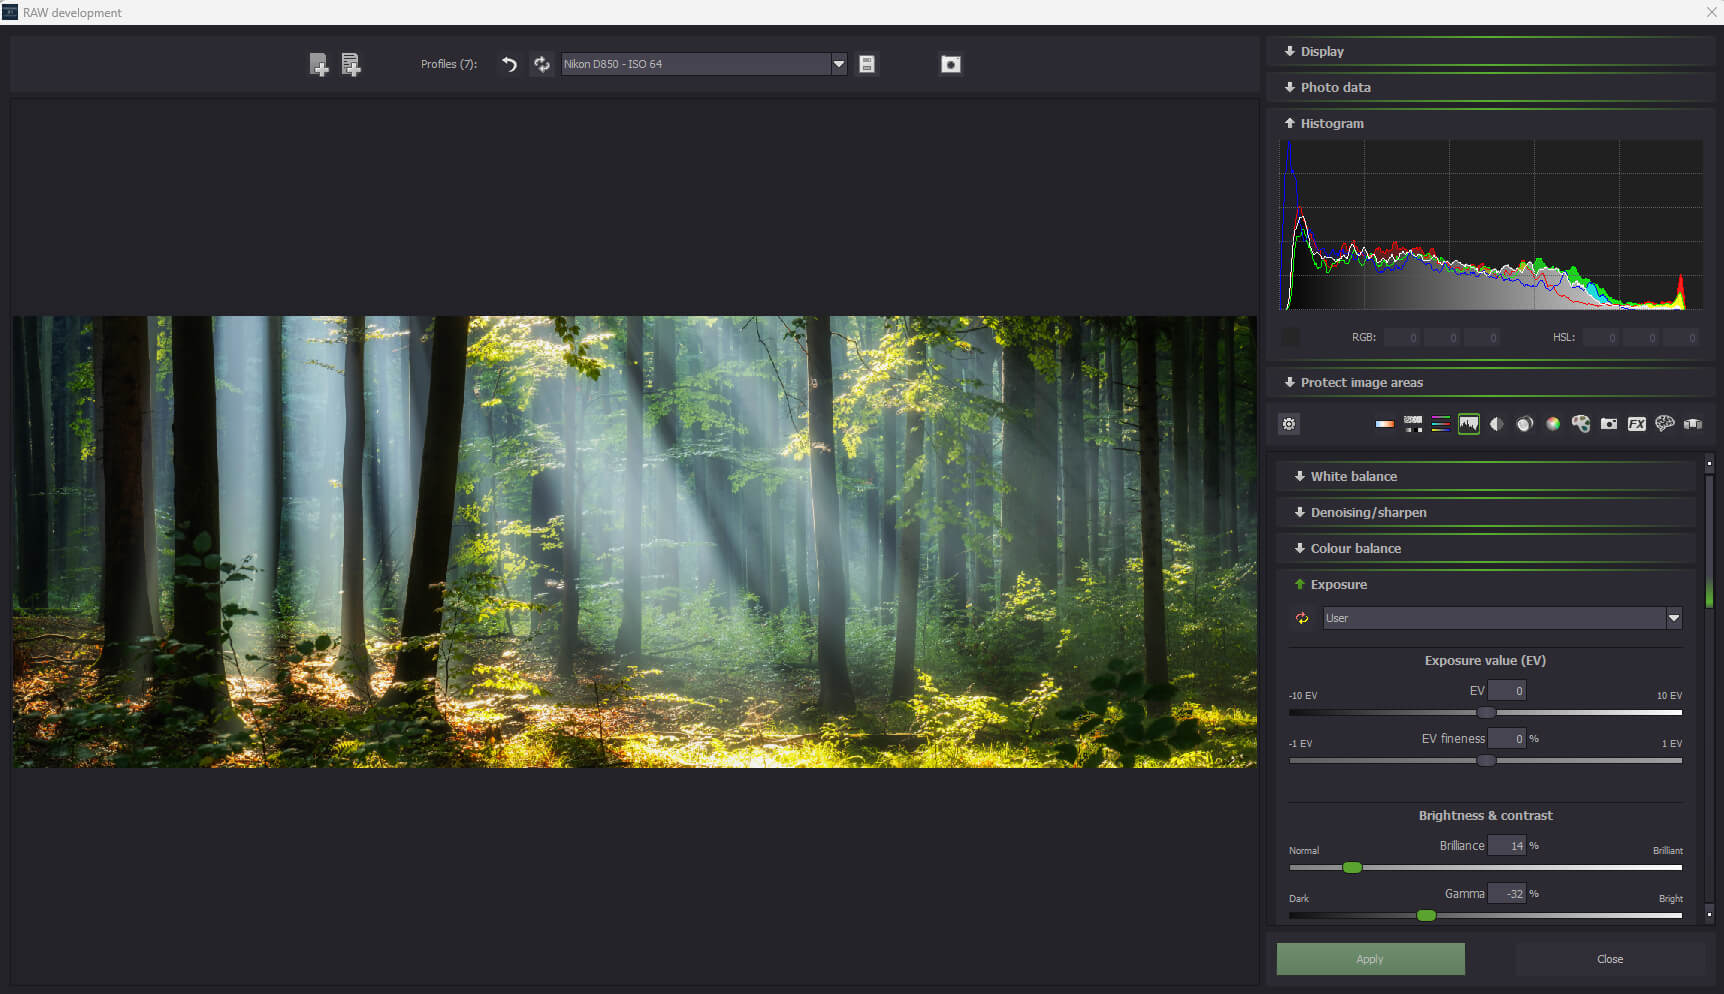Open the FX effects category icon
This screenshot has width=1724, height=994.
tap(1636, 424)
